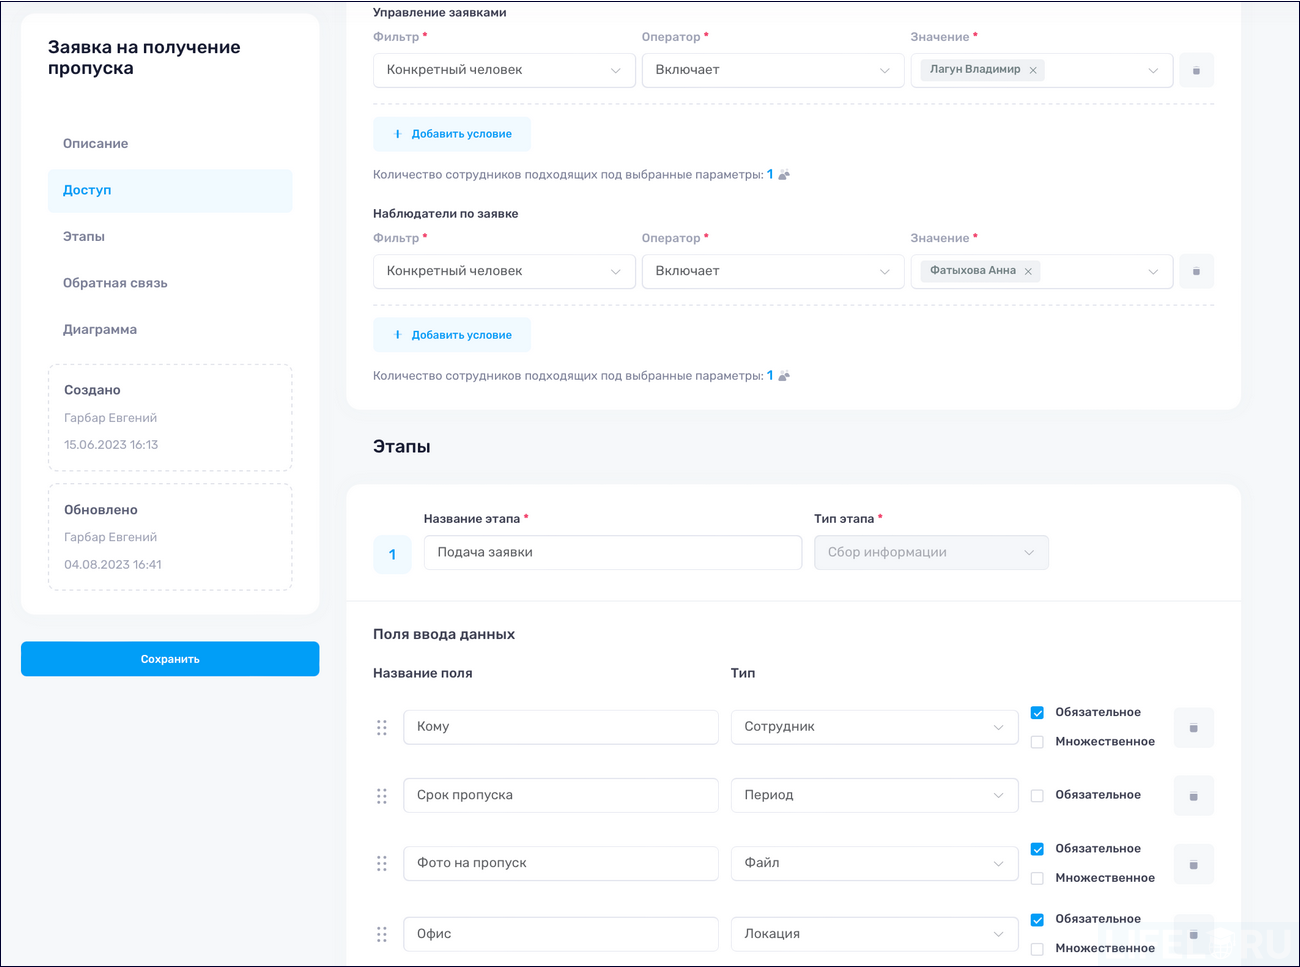Remove the Фатыхова Анна tag using its x
Viewport: 1300px width, 967px height.
[1027, 271]
